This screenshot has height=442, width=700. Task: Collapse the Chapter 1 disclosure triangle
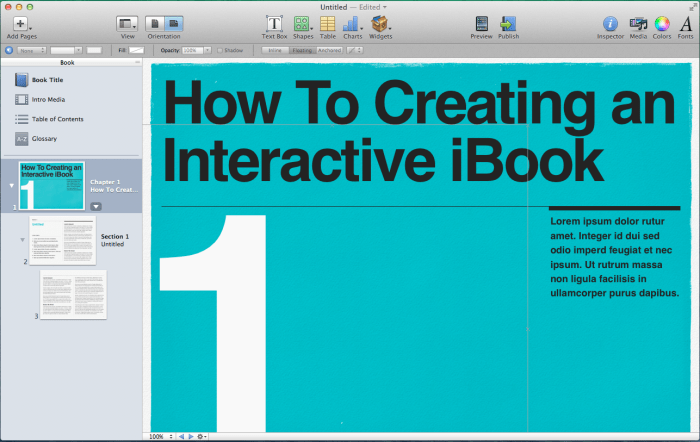[x=12, y=185]
